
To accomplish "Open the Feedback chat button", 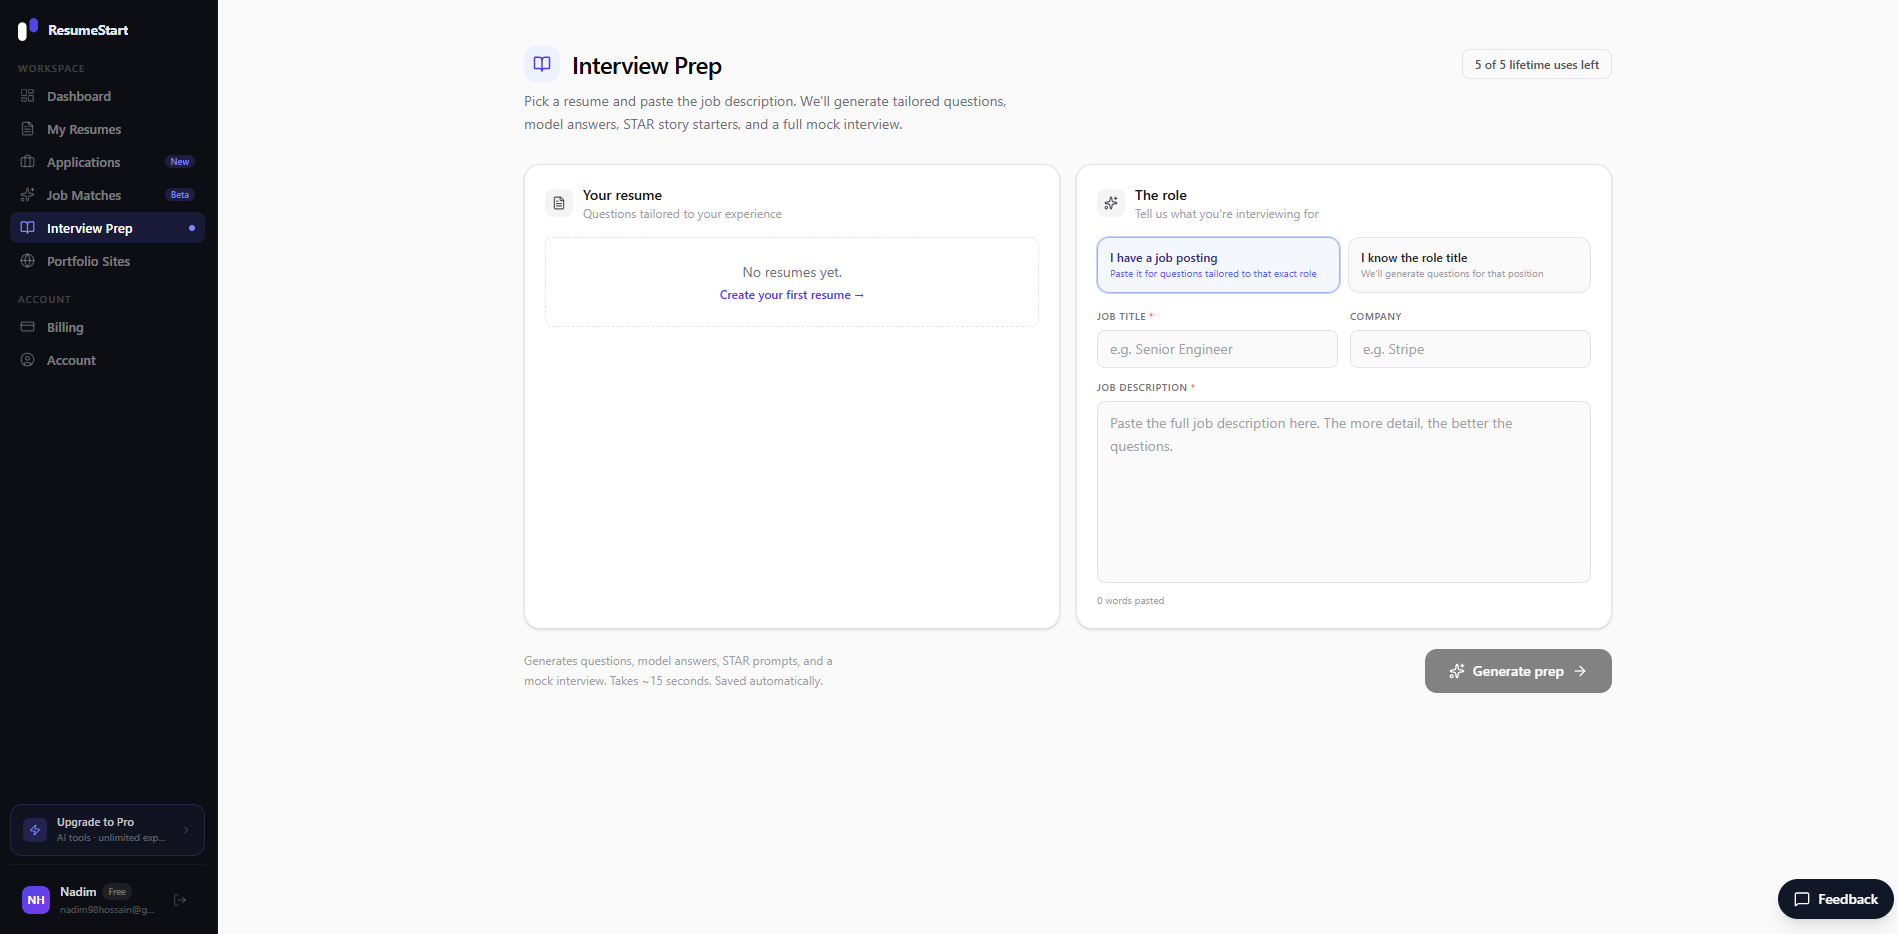I will pyautogui.click(x=1836, y=899).
